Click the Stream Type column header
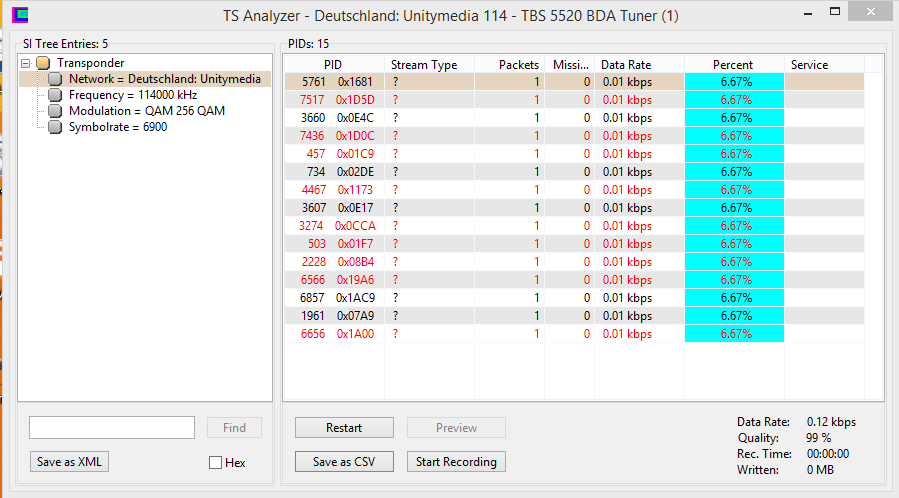The image size is (899, 498). 424,65
